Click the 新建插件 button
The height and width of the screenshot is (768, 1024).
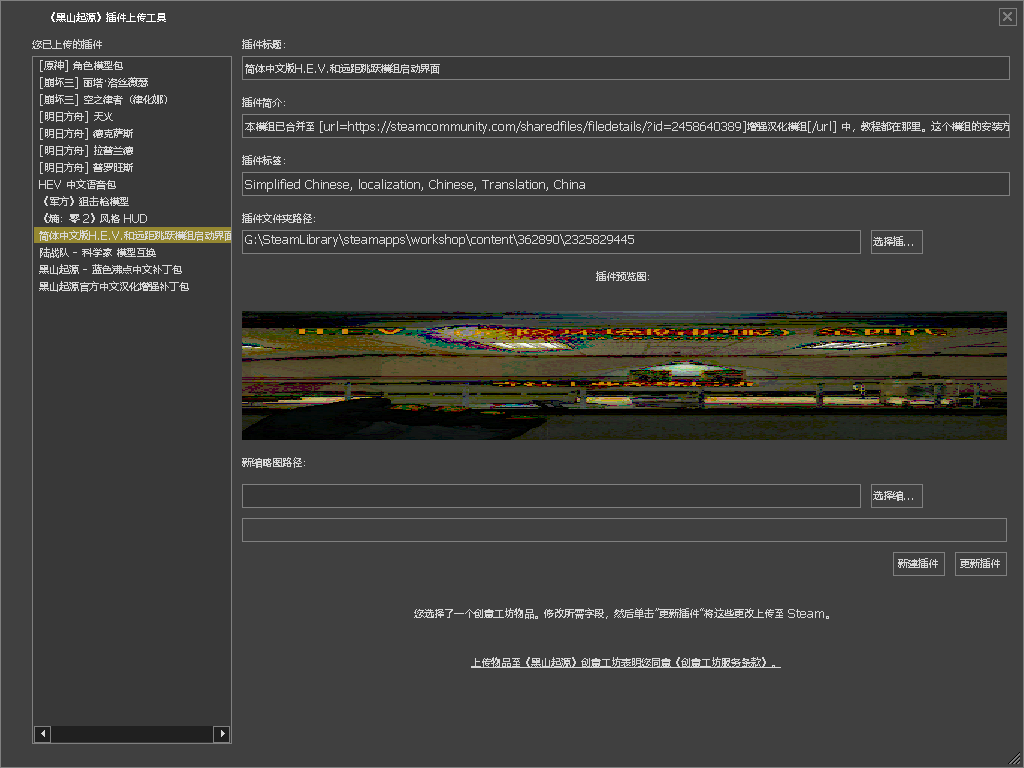point(918,564)
